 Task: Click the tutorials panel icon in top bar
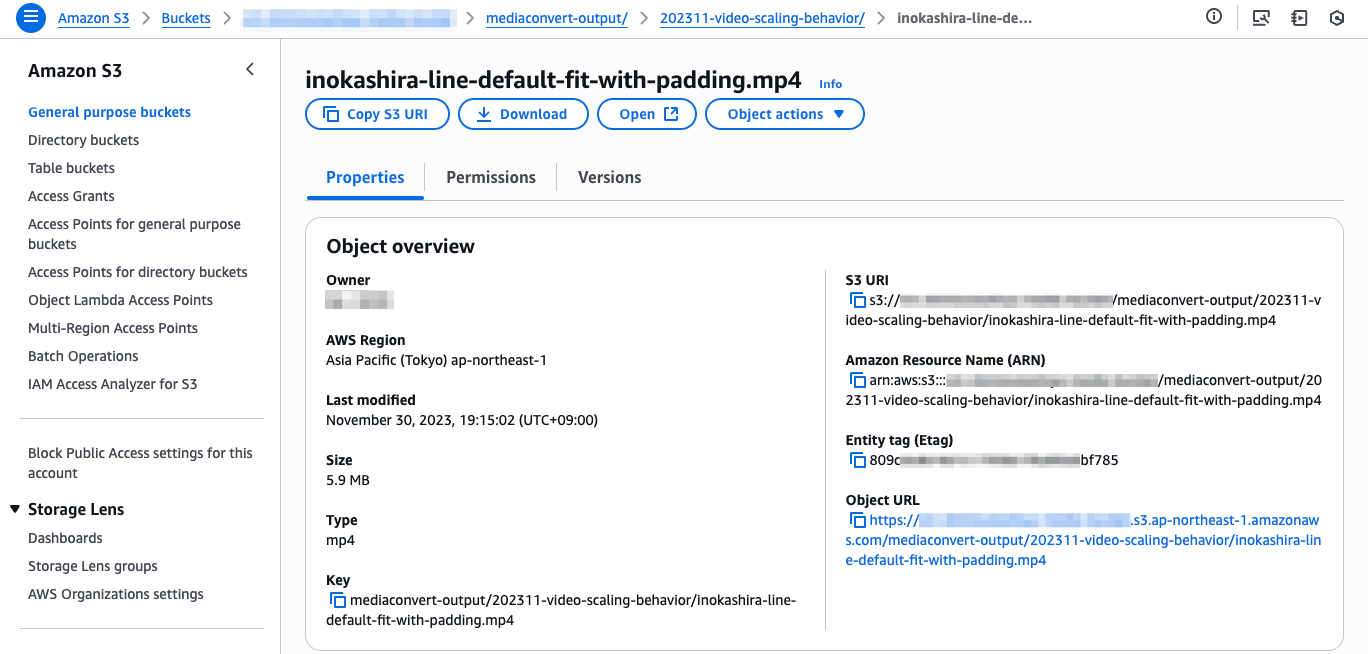(x=1299, y=18)
